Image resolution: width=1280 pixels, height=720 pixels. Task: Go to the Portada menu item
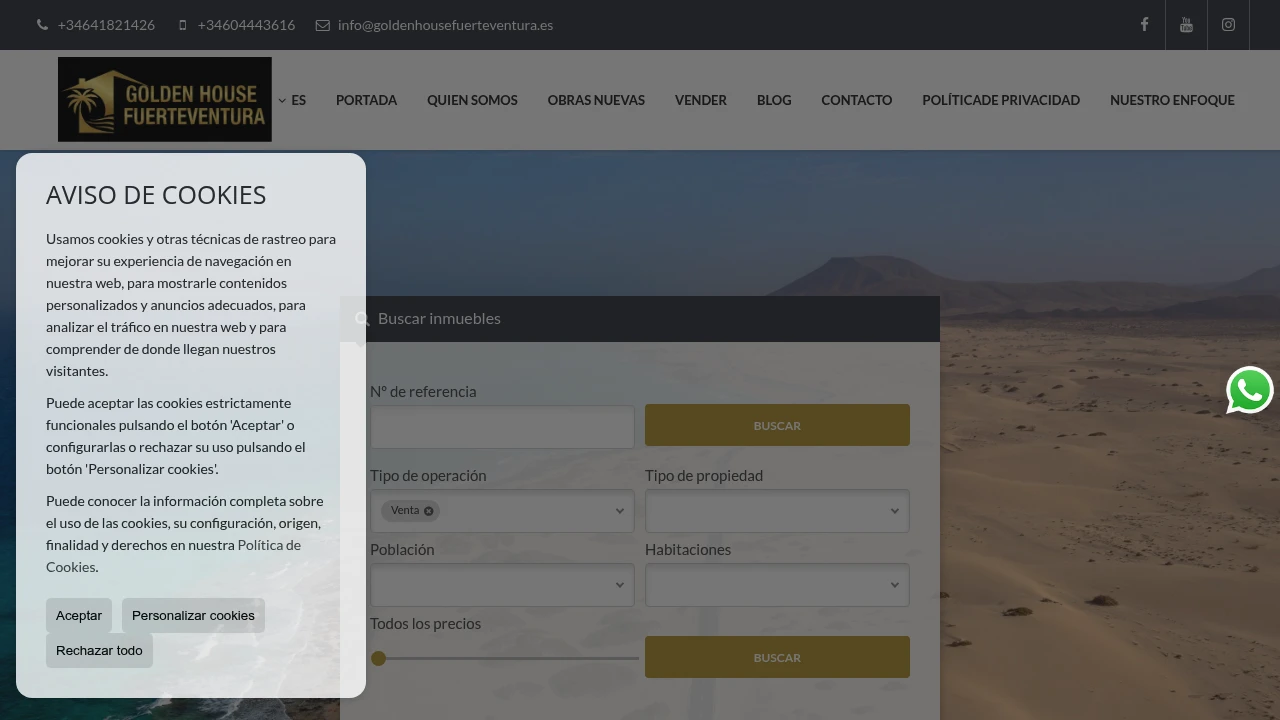point(366,100)
